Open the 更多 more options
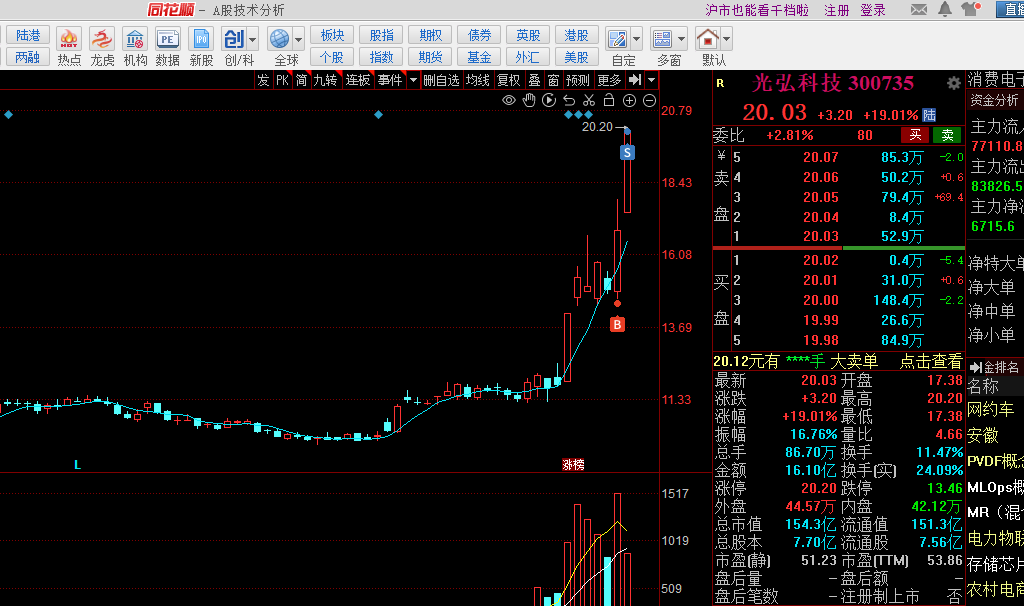The height and width of the screenshot is (606, 1024). point(609,80)
